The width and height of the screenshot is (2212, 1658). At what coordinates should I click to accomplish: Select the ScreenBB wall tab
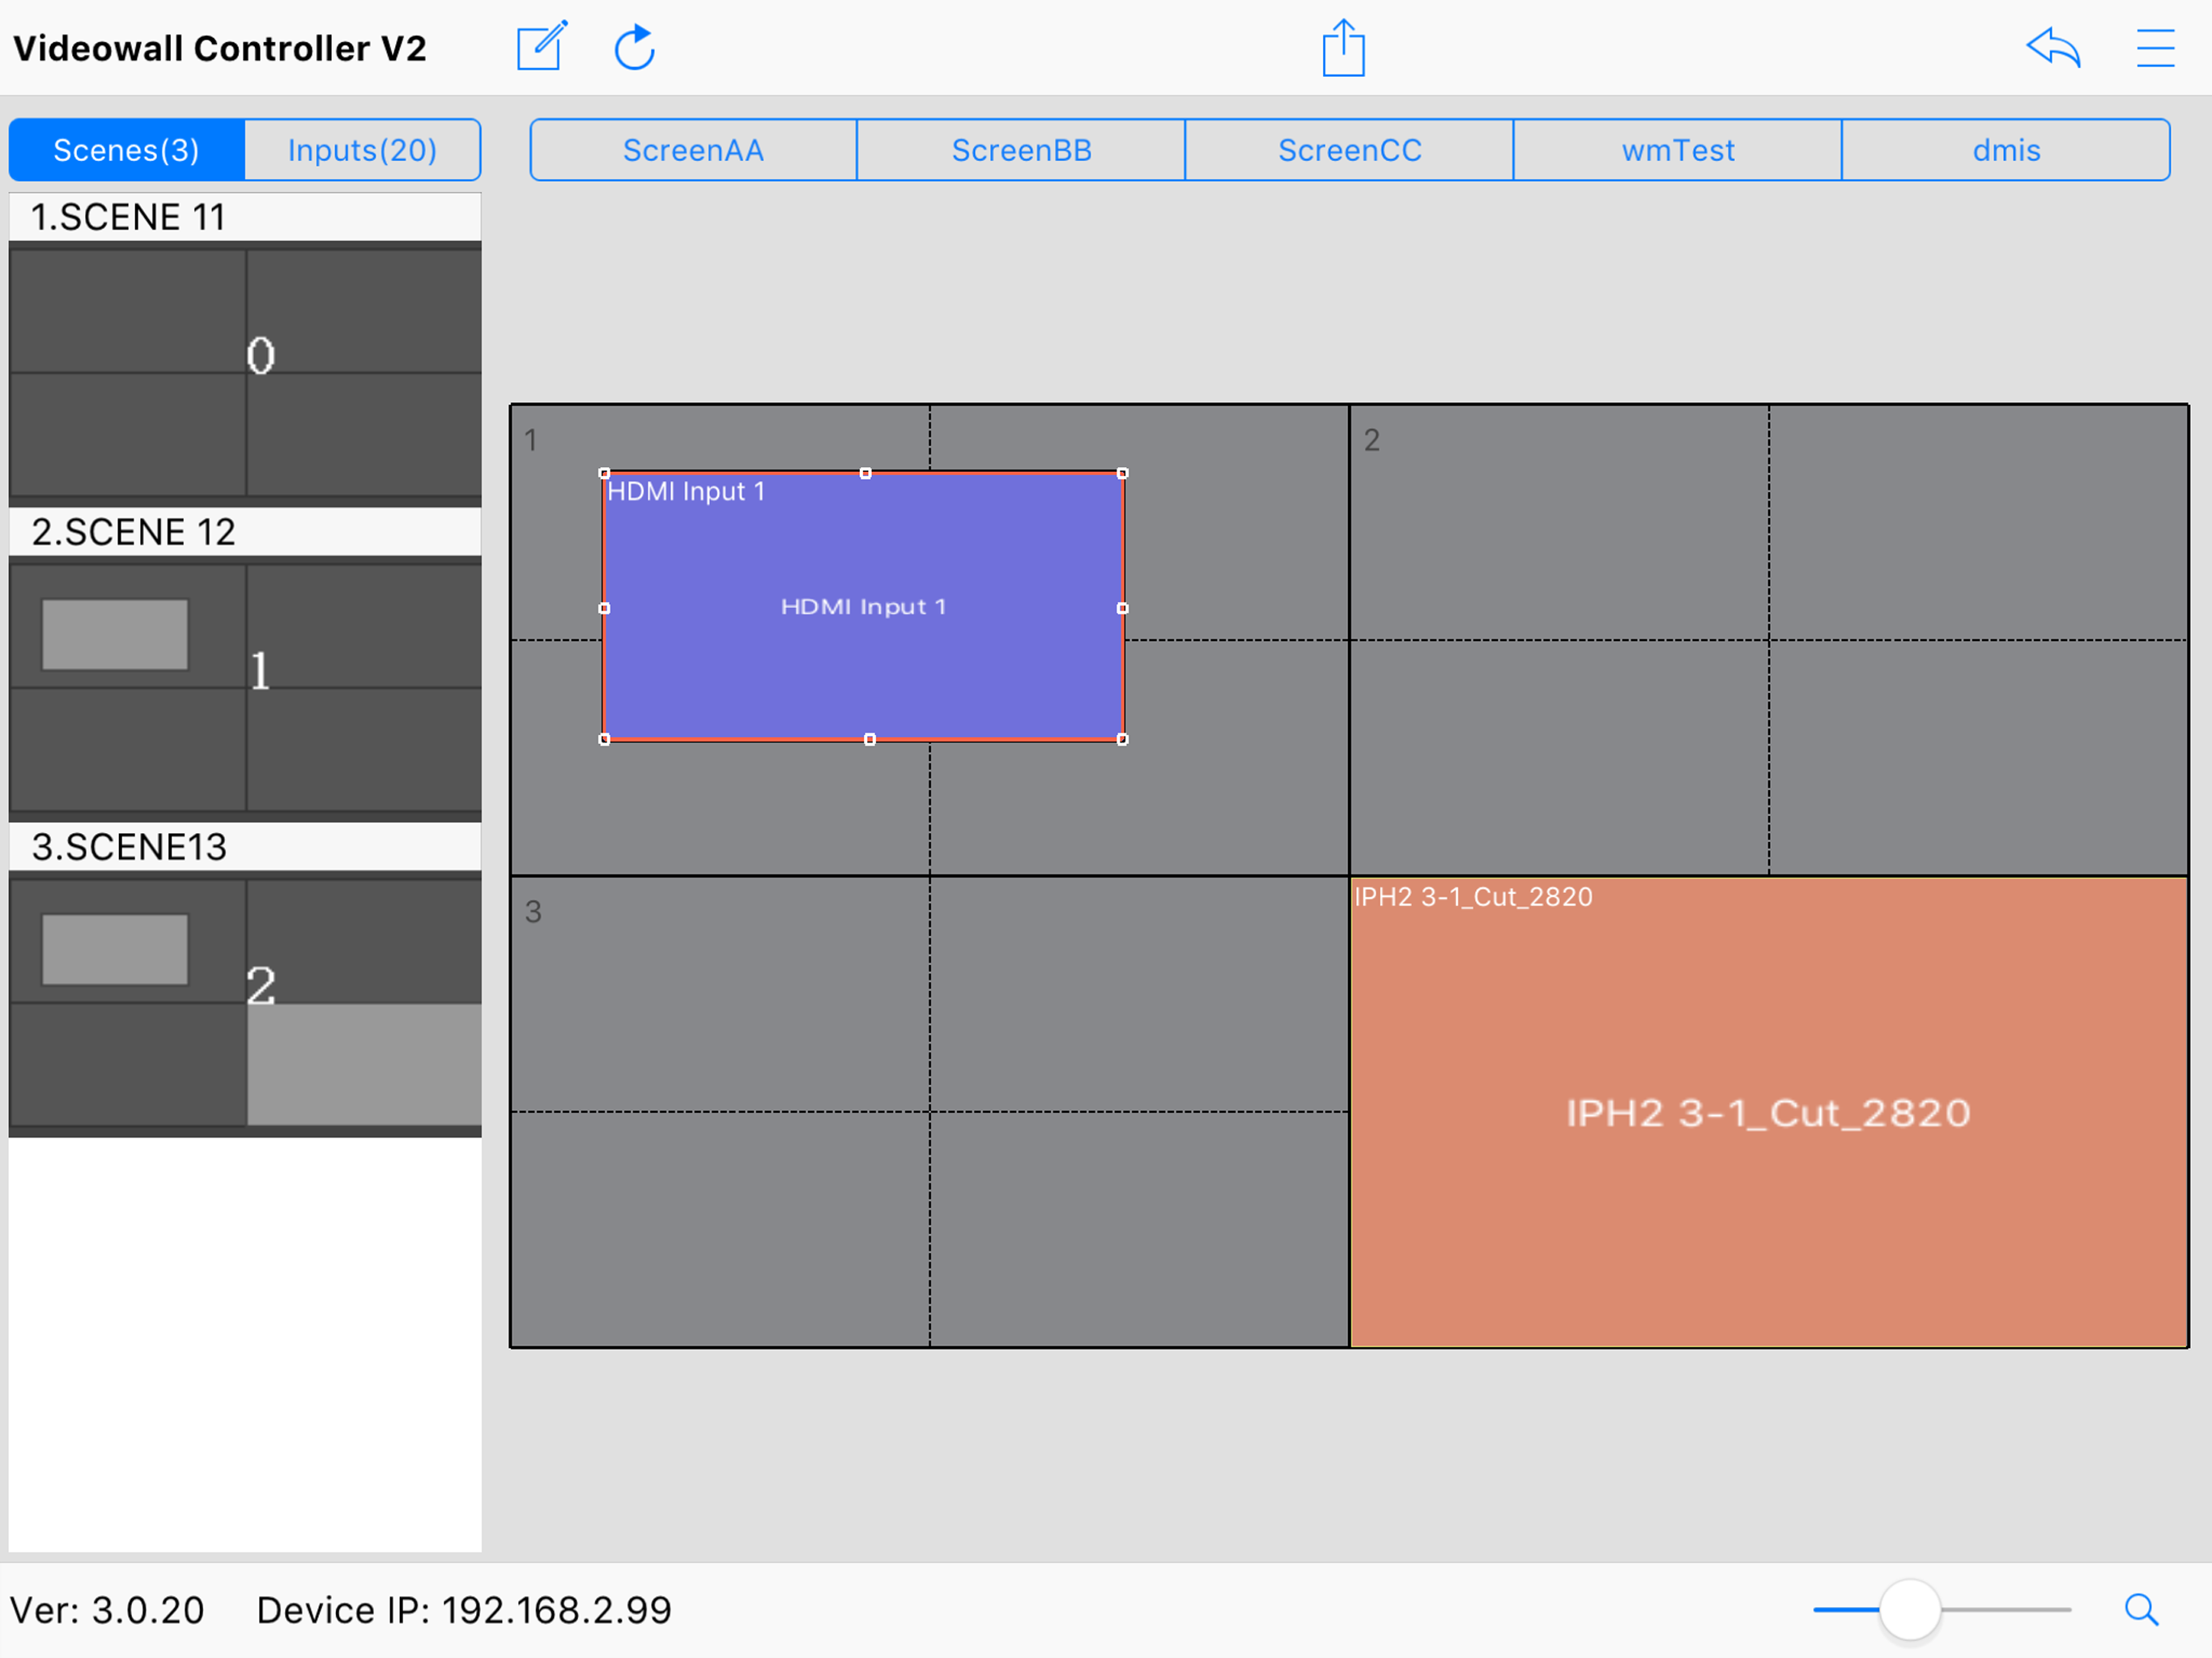(1021, 150)
